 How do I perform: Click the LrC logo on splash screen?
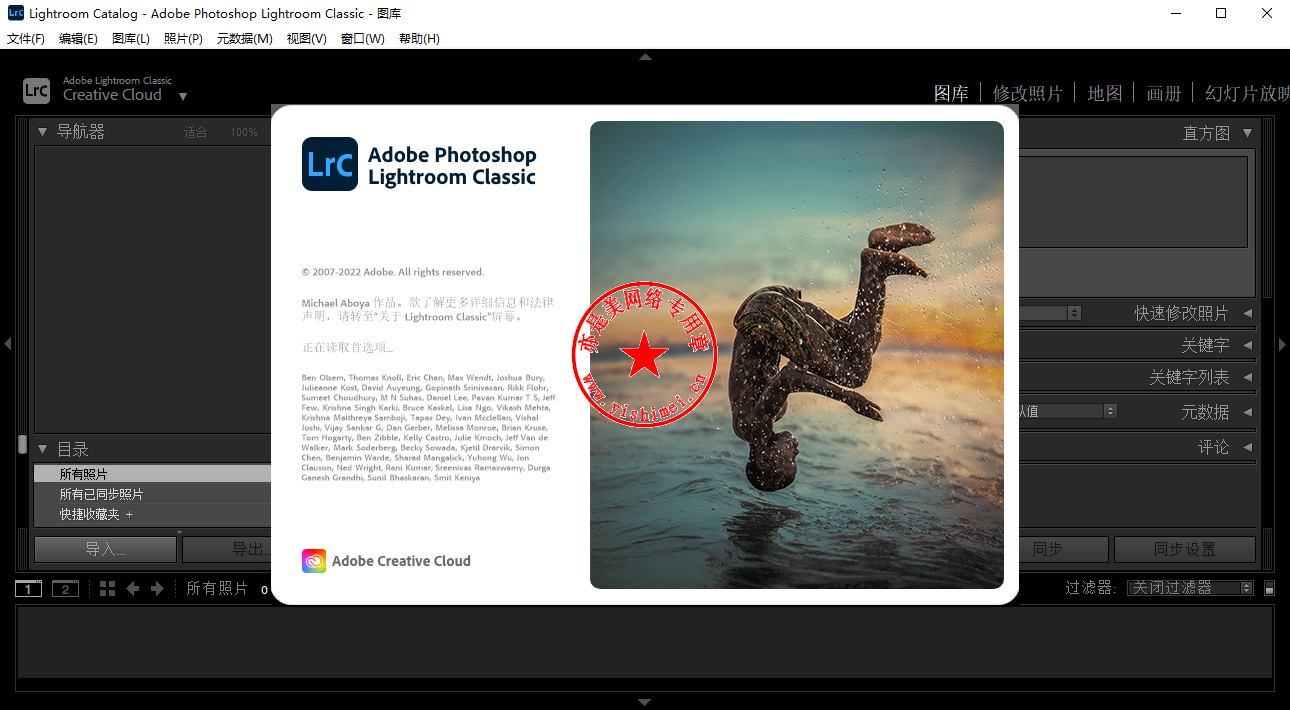click(330, 164)
